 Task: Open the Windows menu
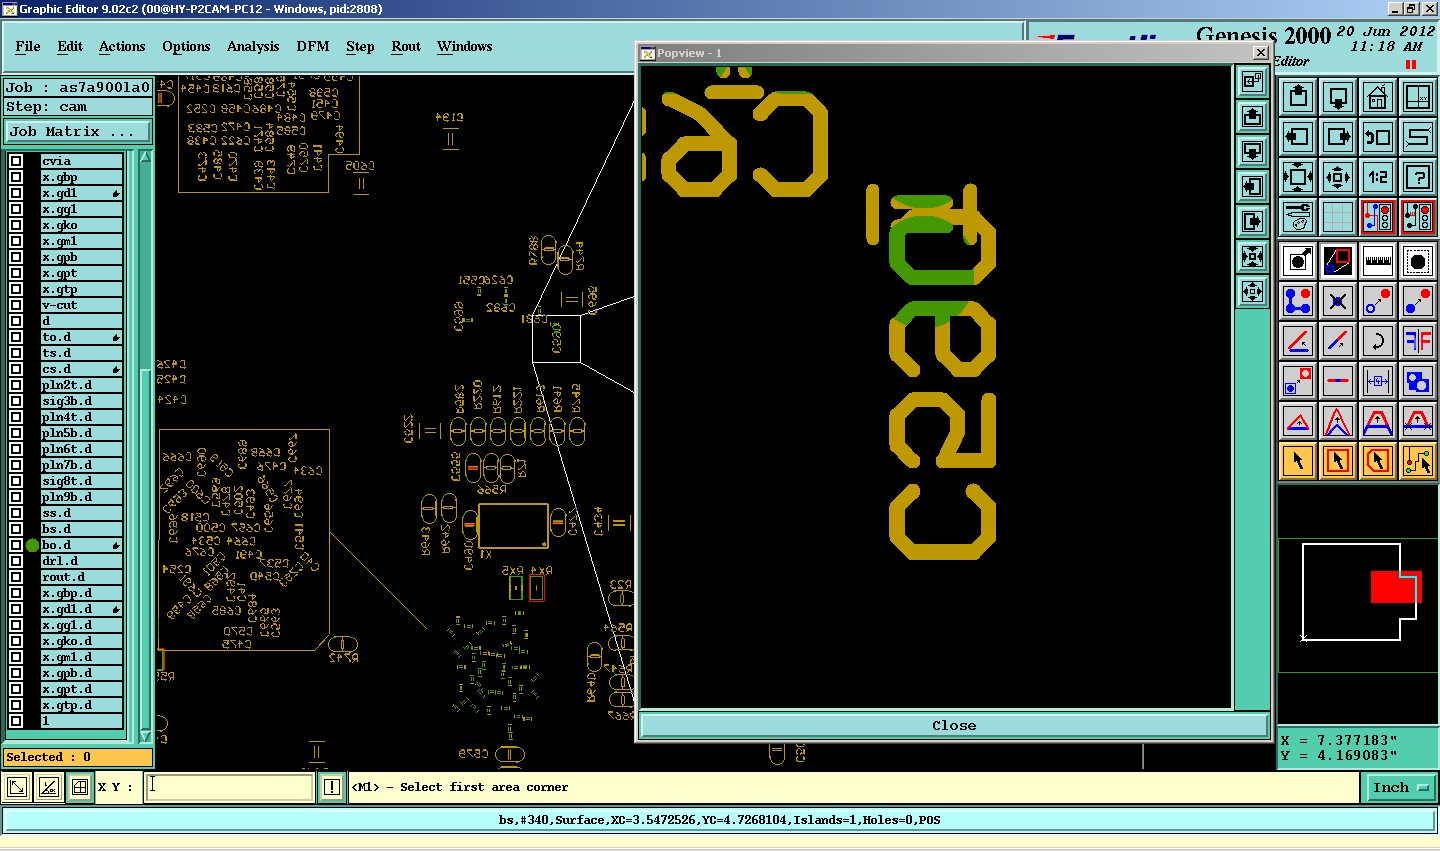click(x=465, y=46)
